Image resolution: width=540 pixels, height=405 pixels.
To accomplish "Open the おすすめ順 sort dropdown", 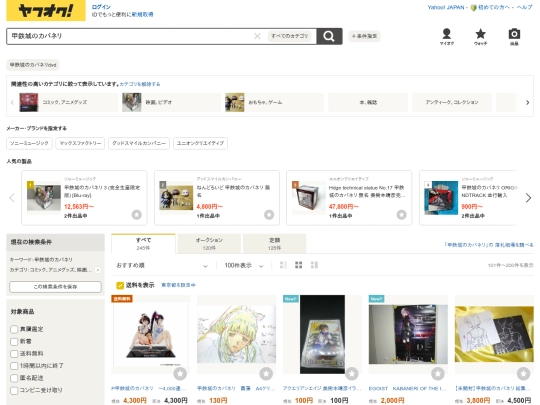I will 162,266.
